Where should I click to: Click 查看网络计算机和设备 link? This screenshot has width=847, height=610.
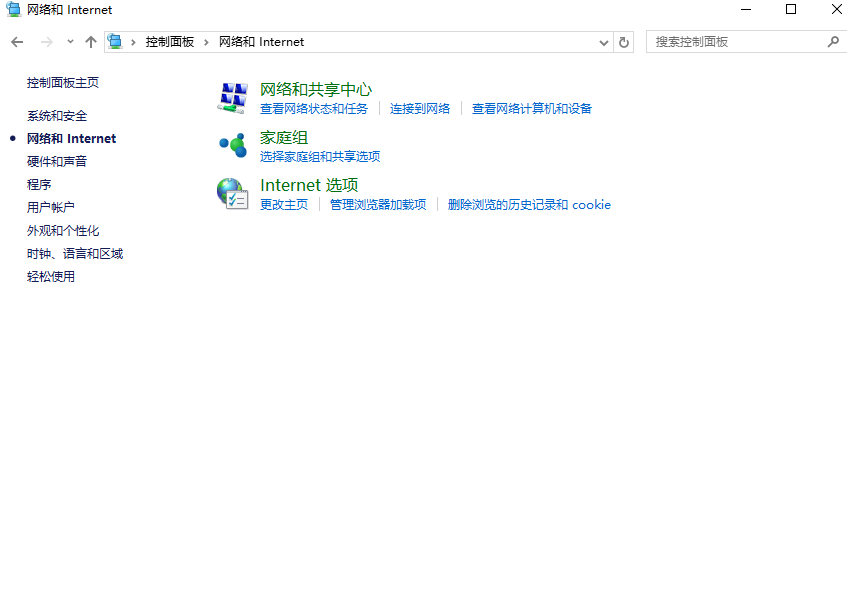coord(532,109)
